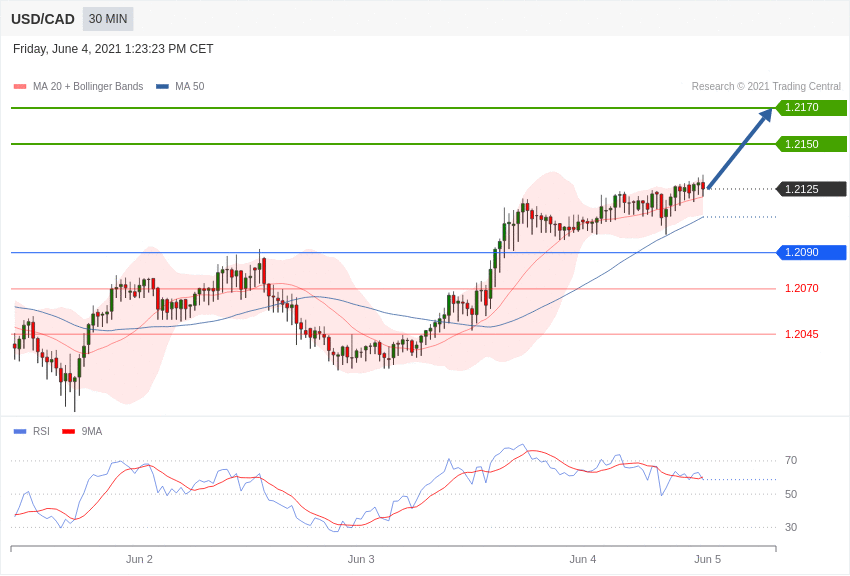Click the RSI blue legend swatch
Viewport: 850px width, 576px height.
pos(20,431)
